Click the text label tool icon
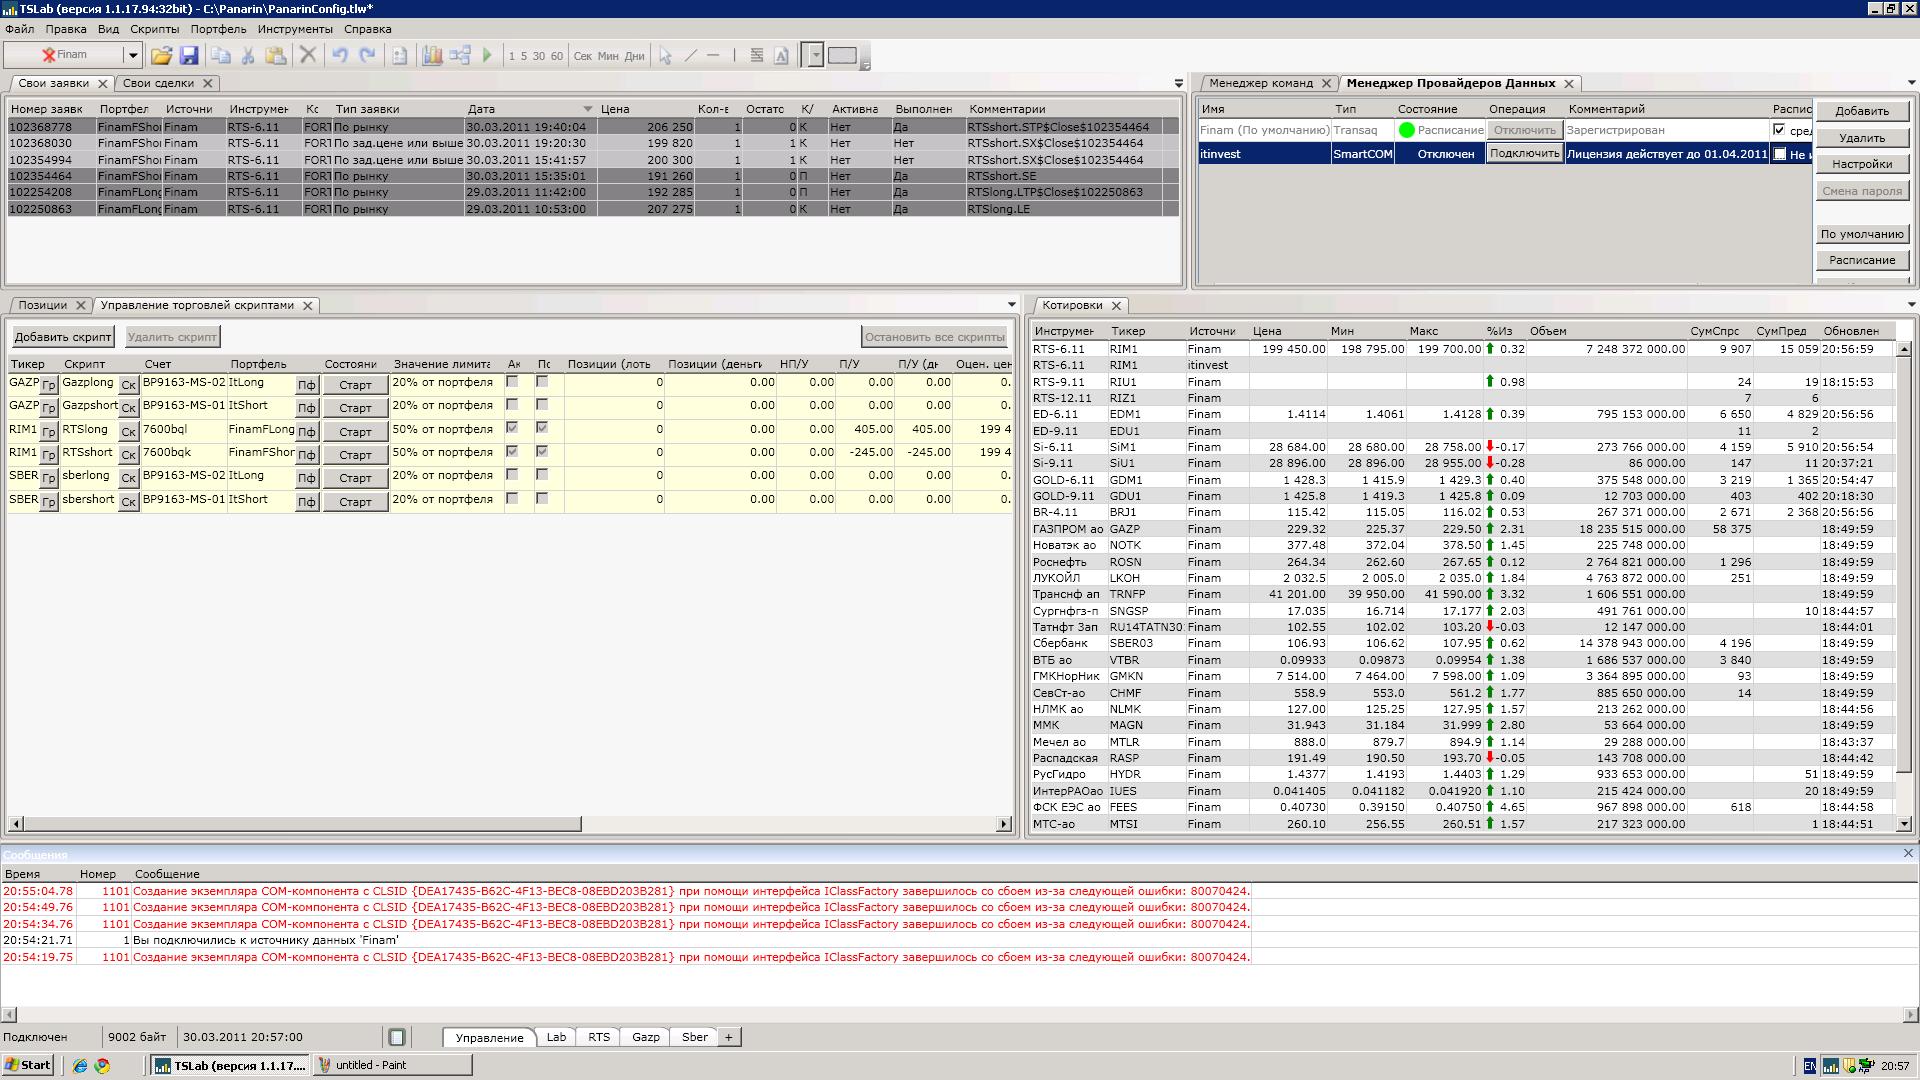1920x1080 pixels. pos(781,56)
